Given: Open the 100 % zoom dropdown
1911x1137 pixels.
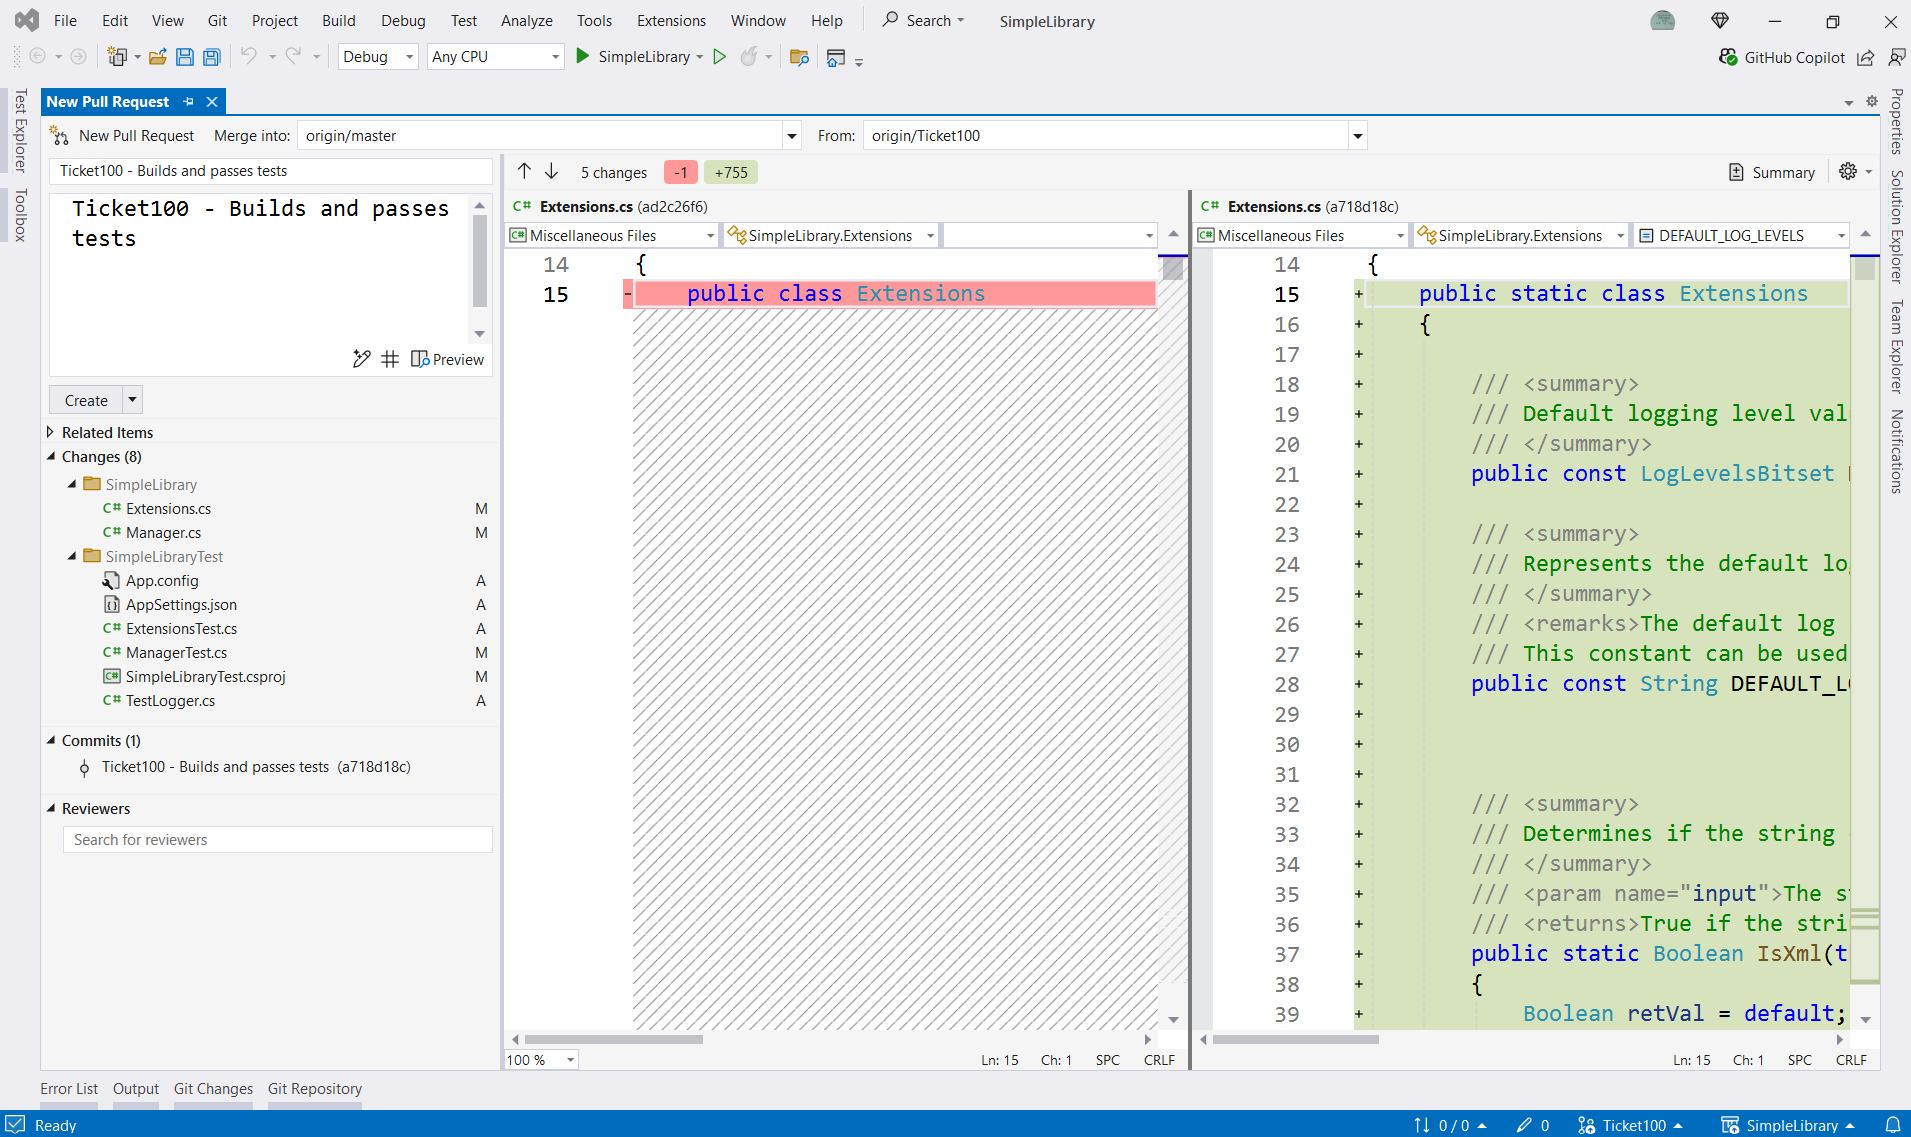Looking at the screenshot, I should pyautogui.click(x=570, y=1060).
